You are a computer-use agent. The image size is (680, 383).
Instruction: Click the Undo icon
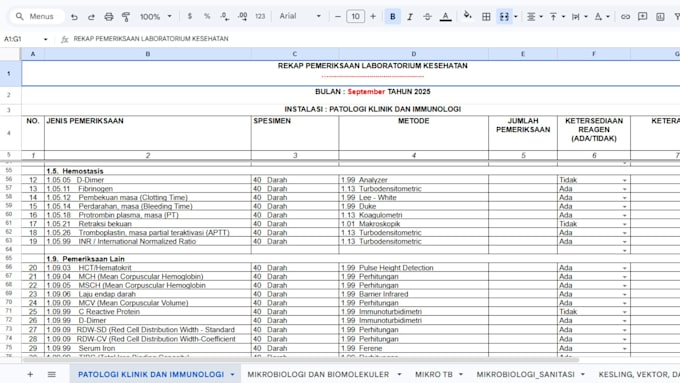pos(74,16)
